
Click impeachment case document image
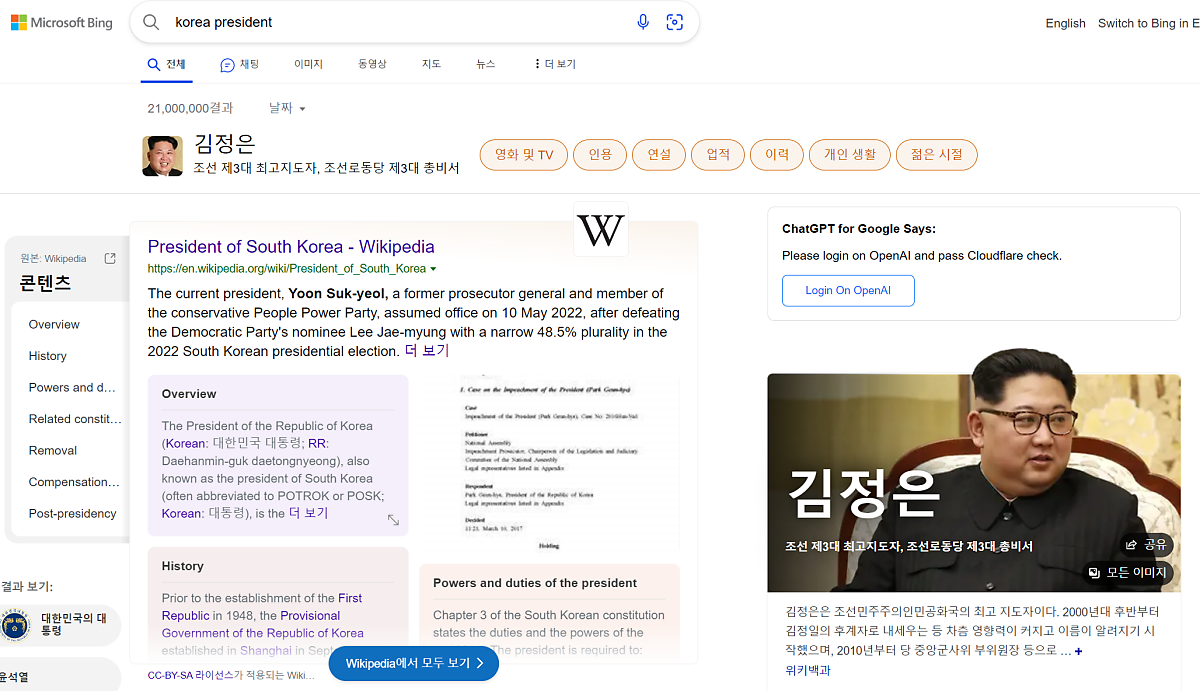548,465
